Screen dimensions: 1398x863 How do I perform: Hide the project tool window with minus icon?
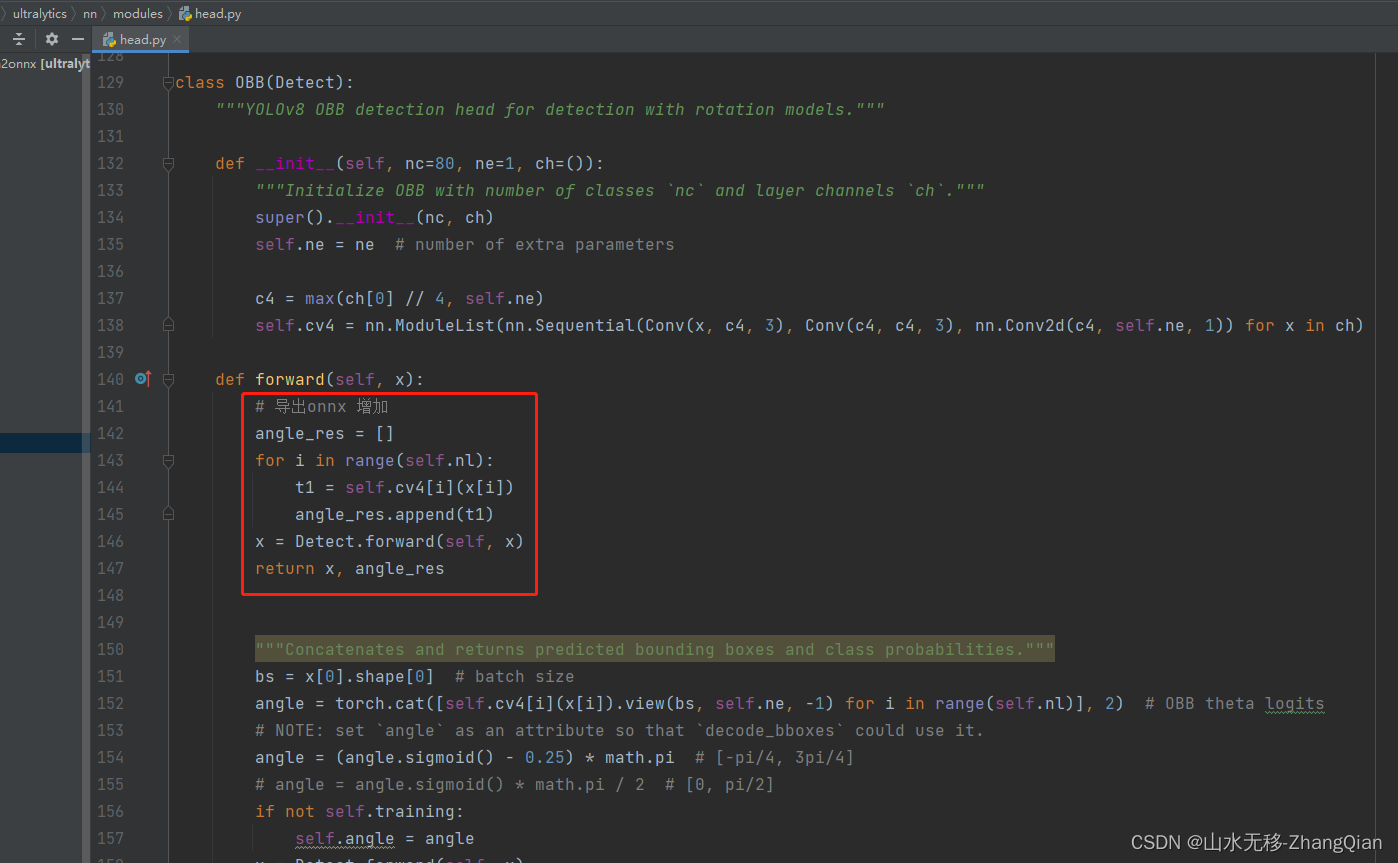coord(78,39)
